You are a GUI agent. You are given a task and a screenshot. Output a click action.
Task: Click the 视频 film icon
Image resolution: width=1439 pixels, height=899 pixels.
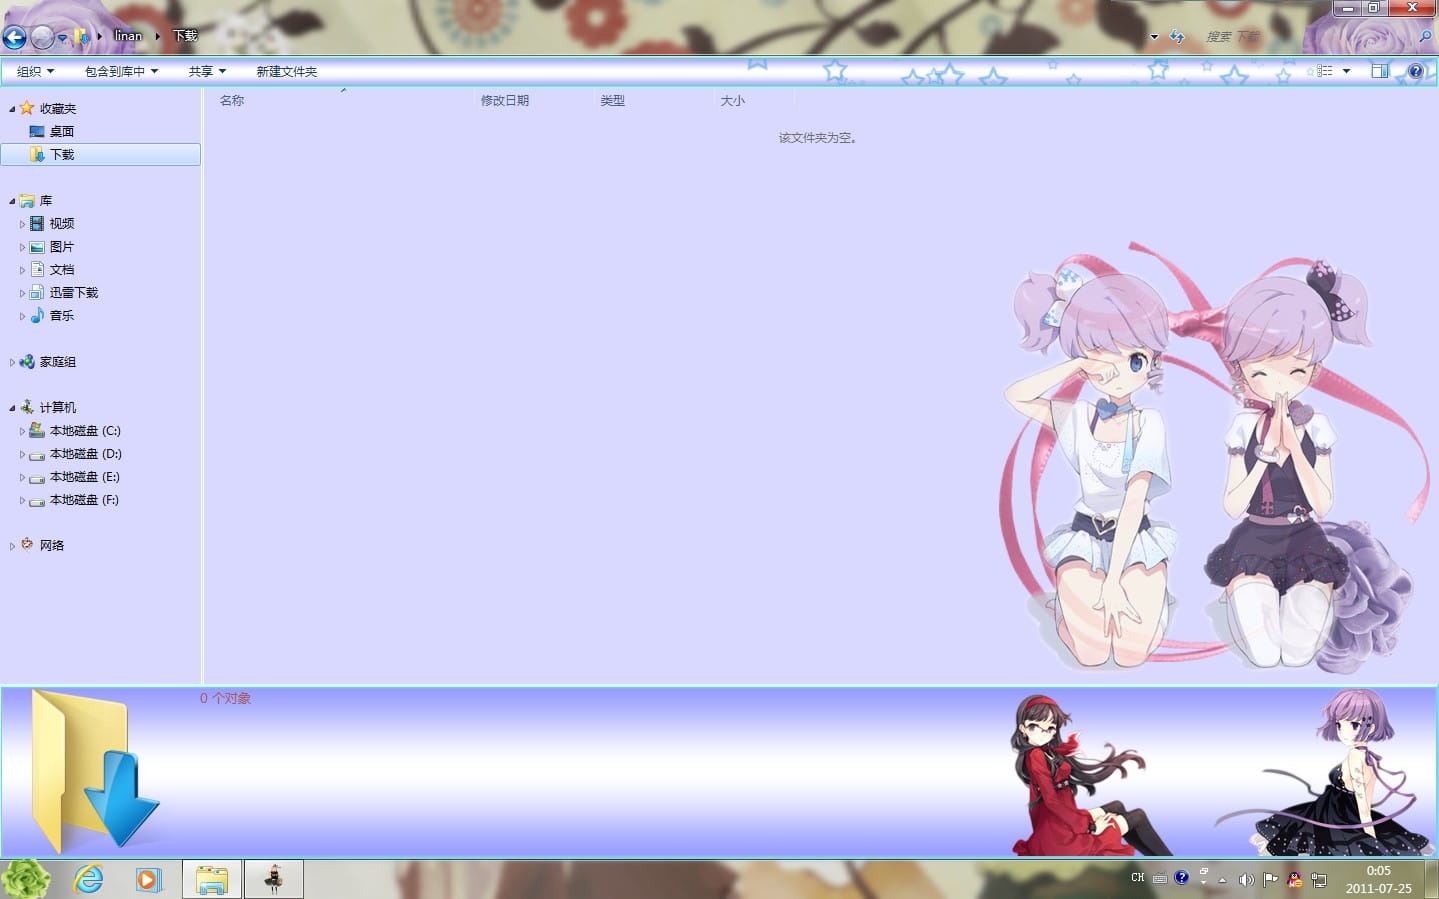point(37,223)
